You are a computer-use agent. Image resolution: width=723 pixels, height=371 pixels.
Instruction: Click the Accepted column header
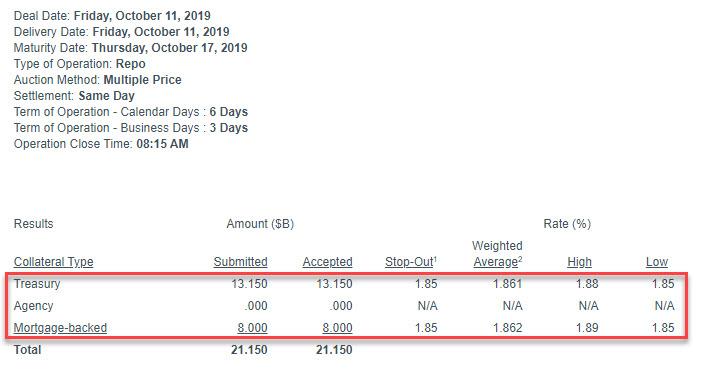tap(327, 262)
